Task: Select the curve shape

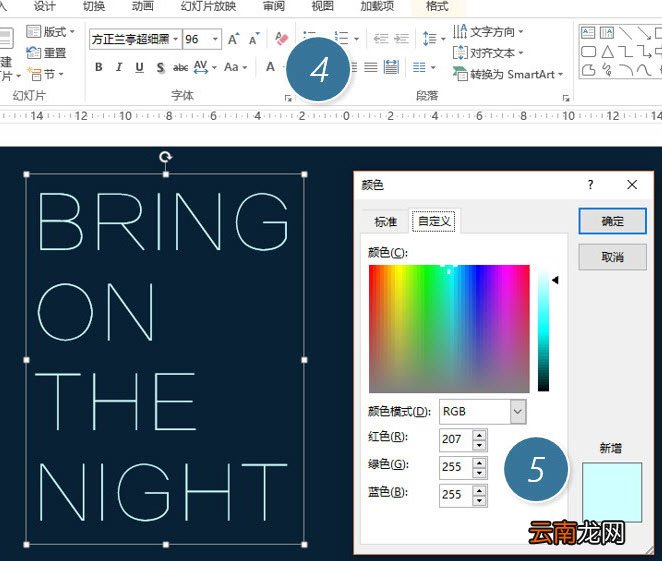Action: point(644,70)
